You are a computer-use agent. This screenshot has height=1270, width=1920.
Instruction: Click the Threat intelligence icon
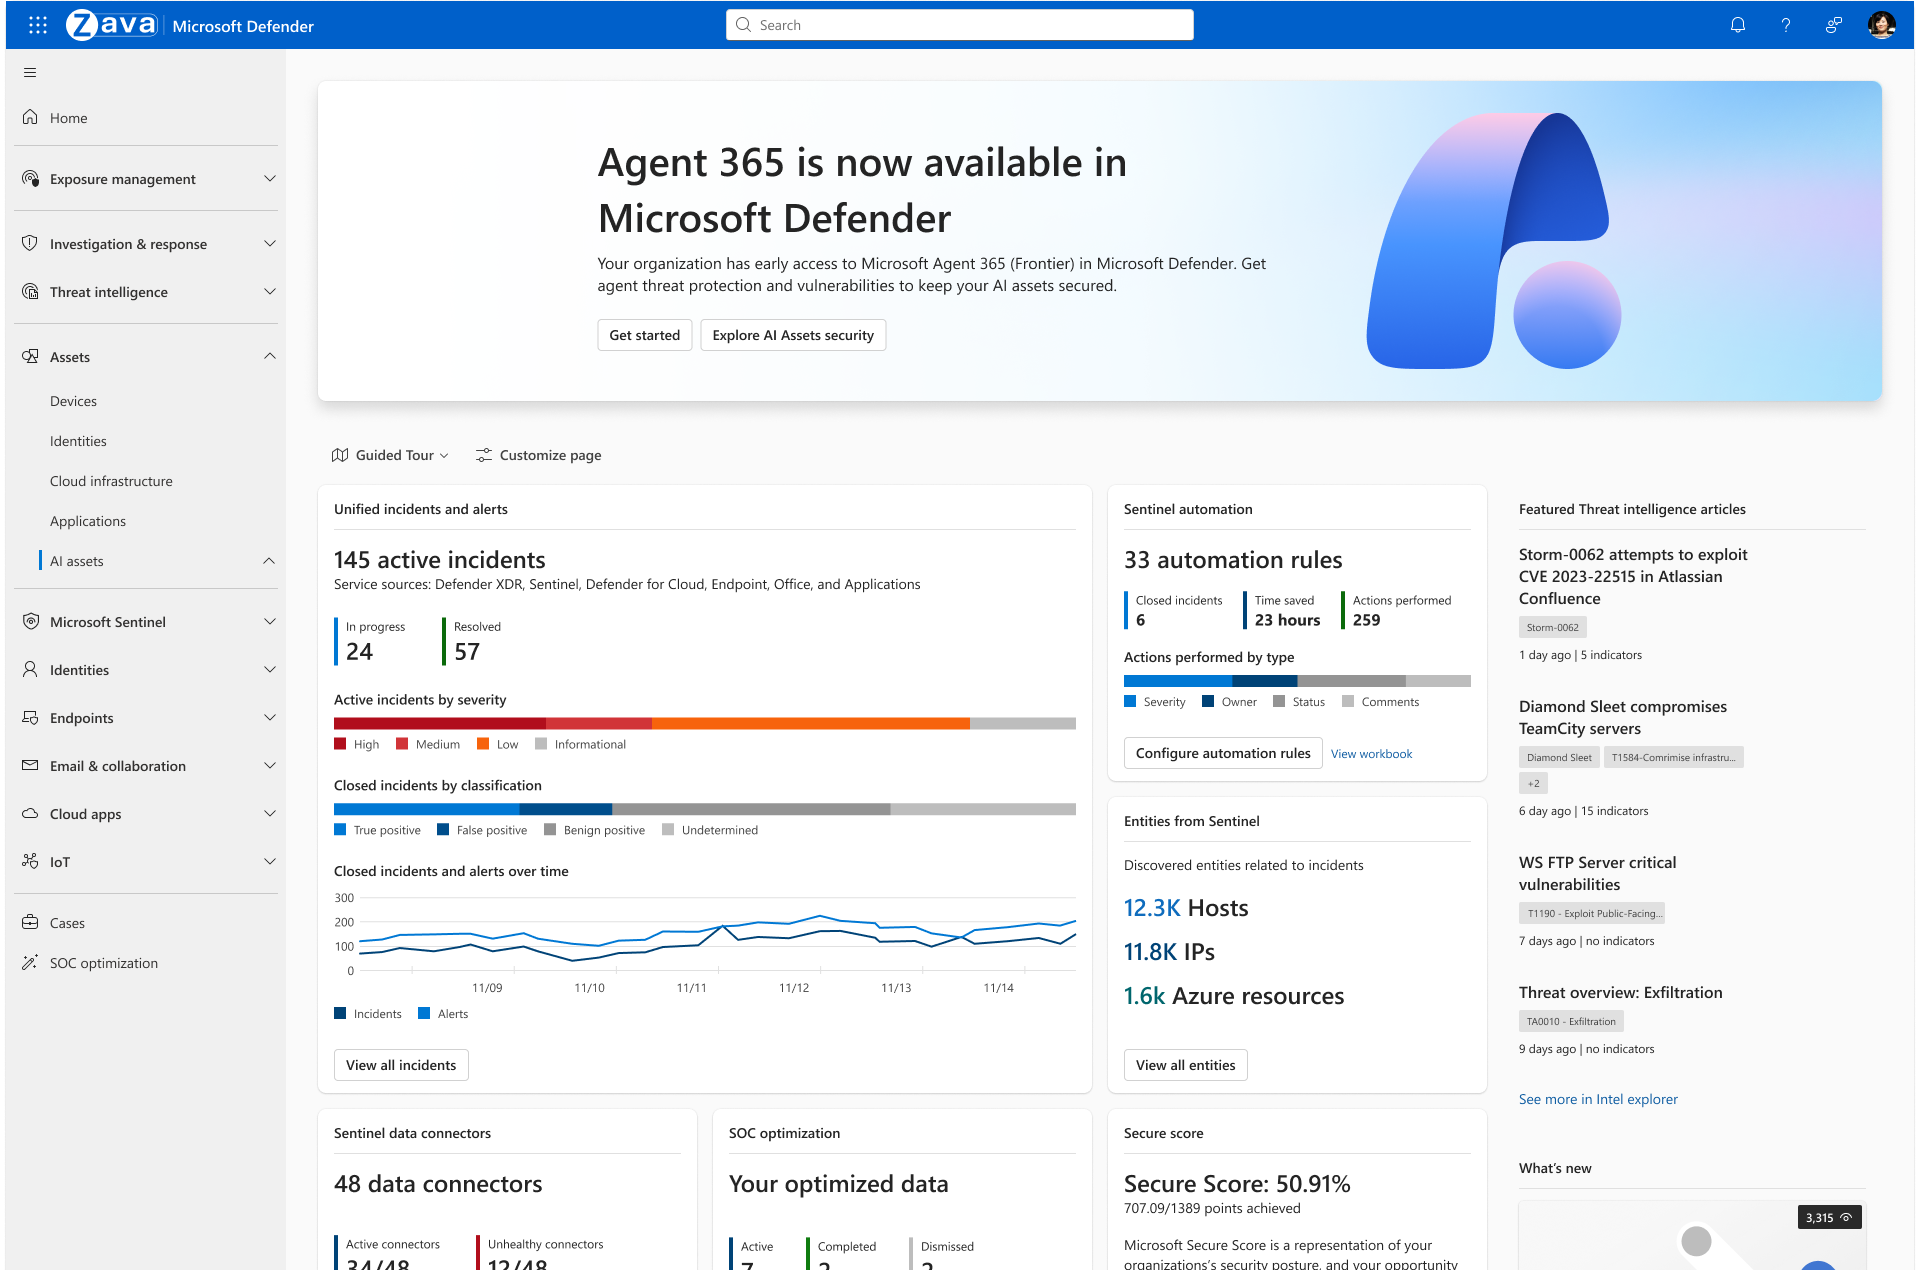[x=30, y=291]
